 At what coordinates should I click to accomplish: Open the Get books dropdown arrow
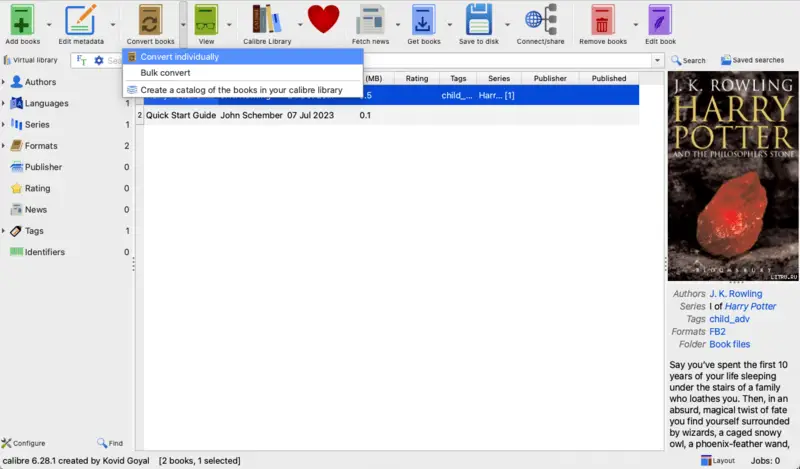pos(449,24)
